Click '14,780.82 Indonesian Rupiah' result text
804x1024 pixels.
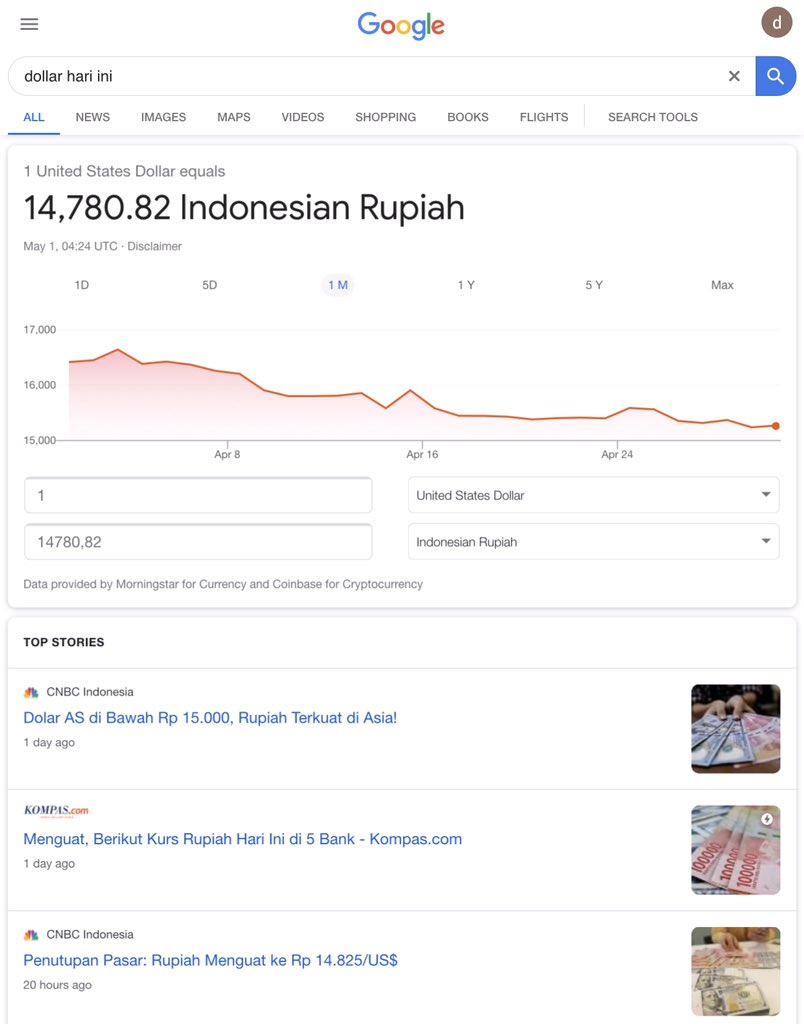(244, 208)
